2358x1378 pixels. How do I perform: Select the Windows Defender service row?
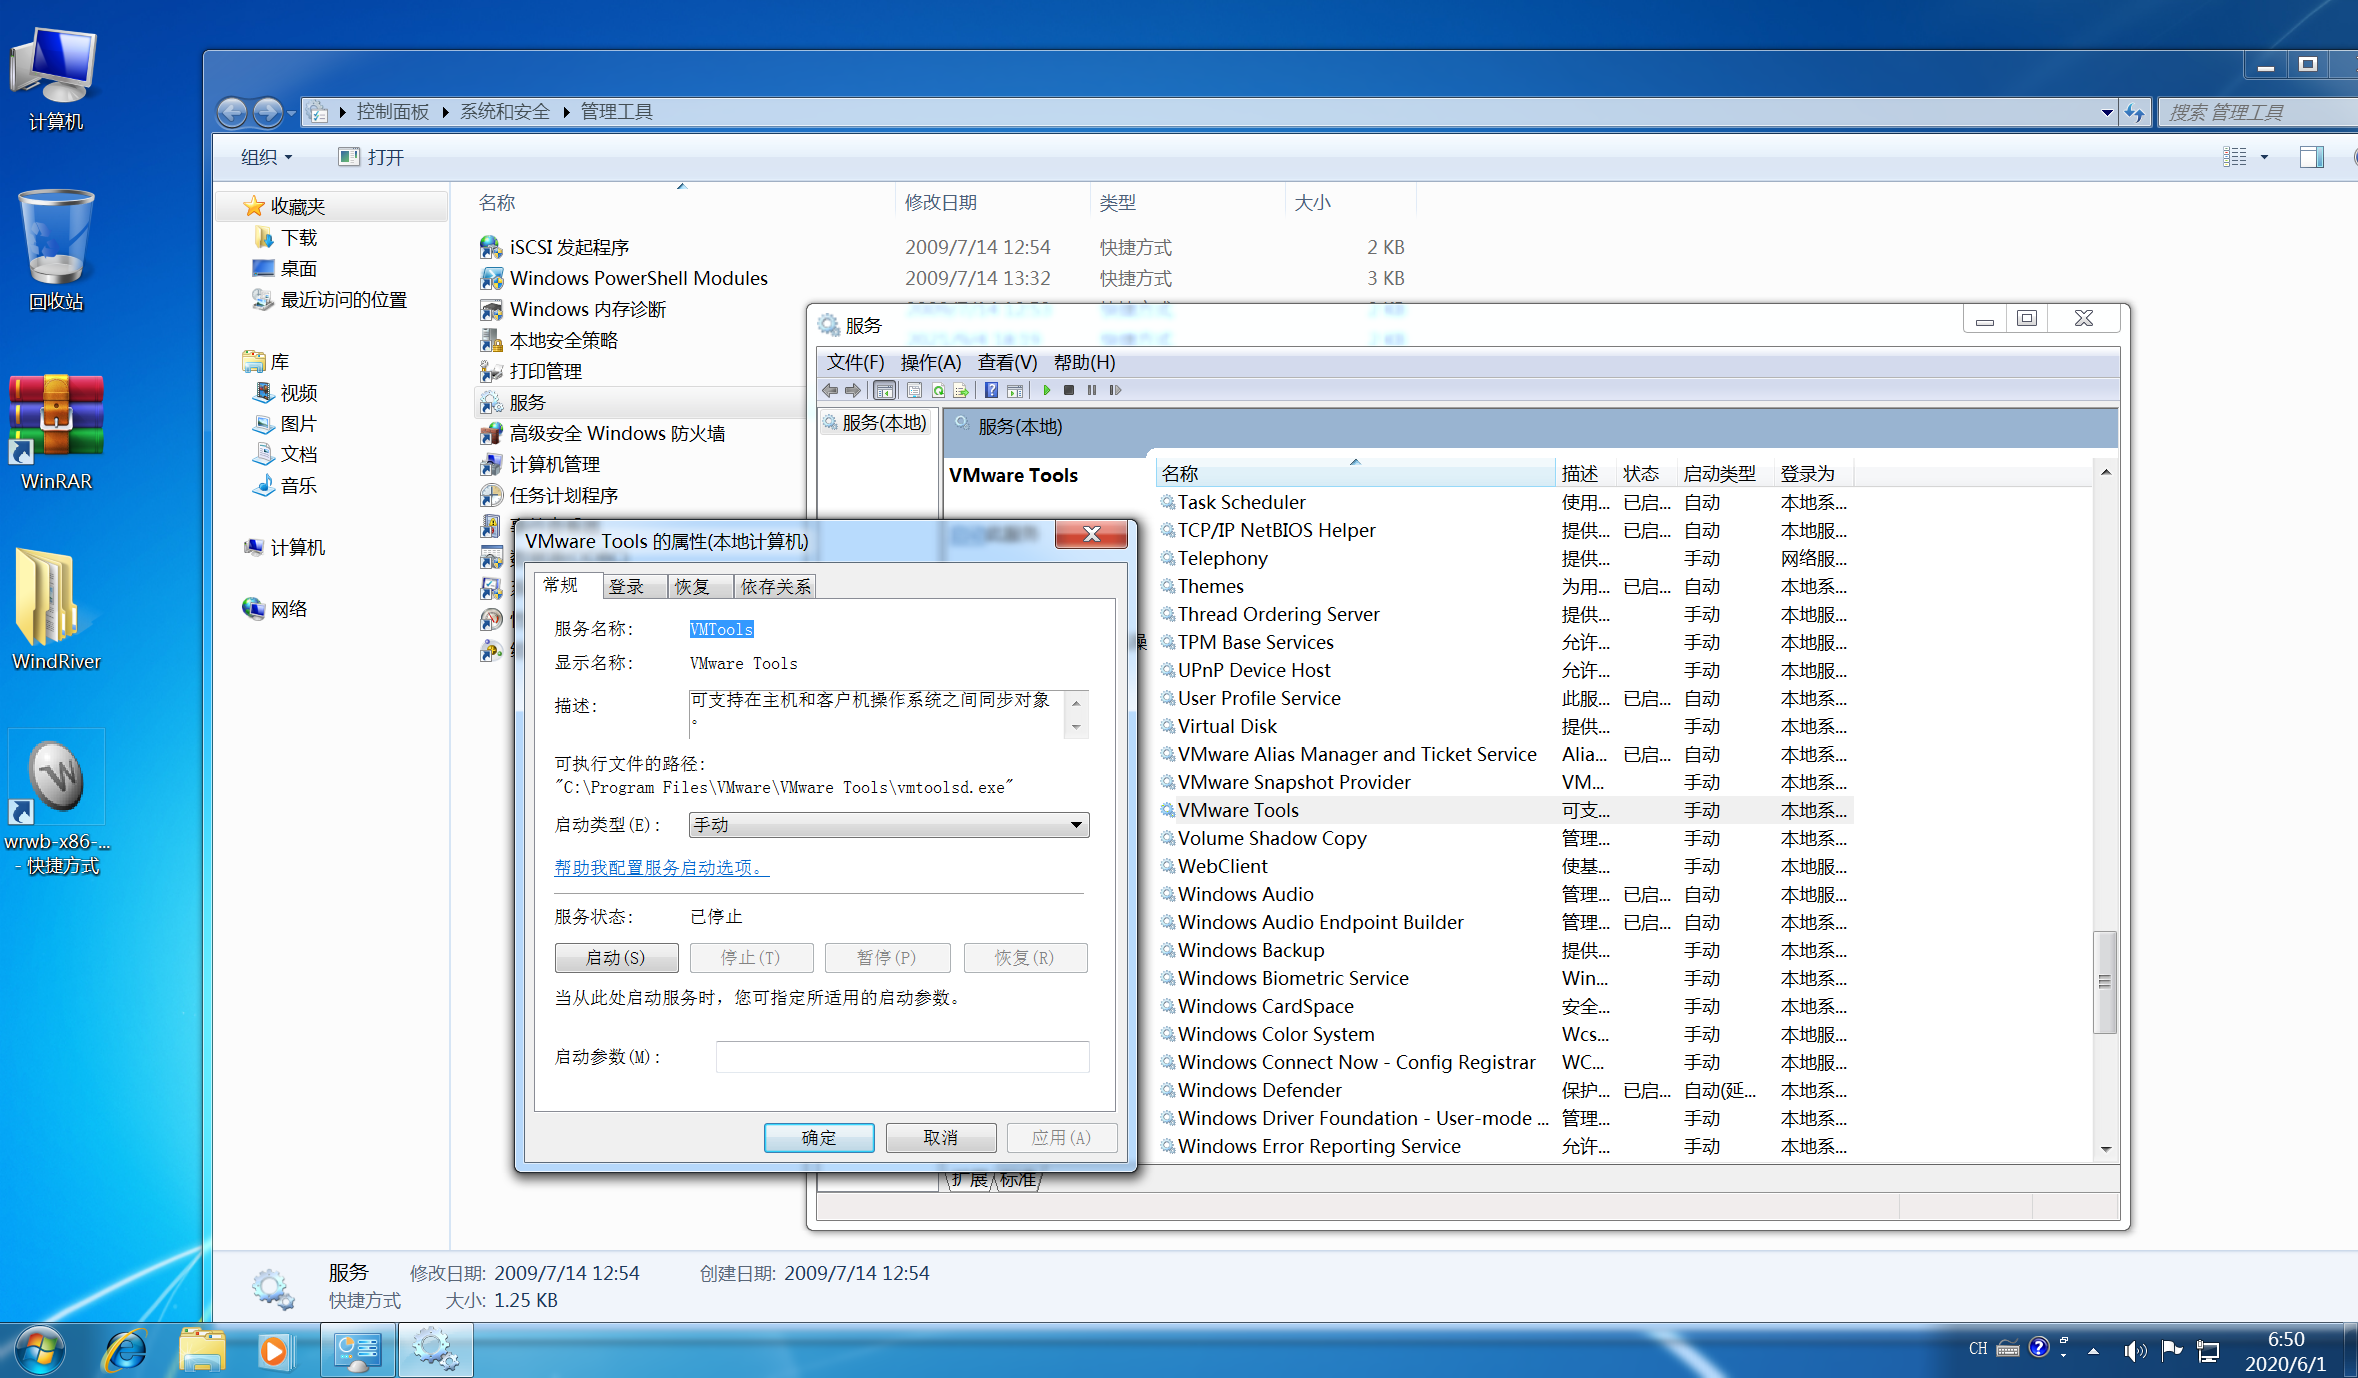(x=1505, y=1090)
